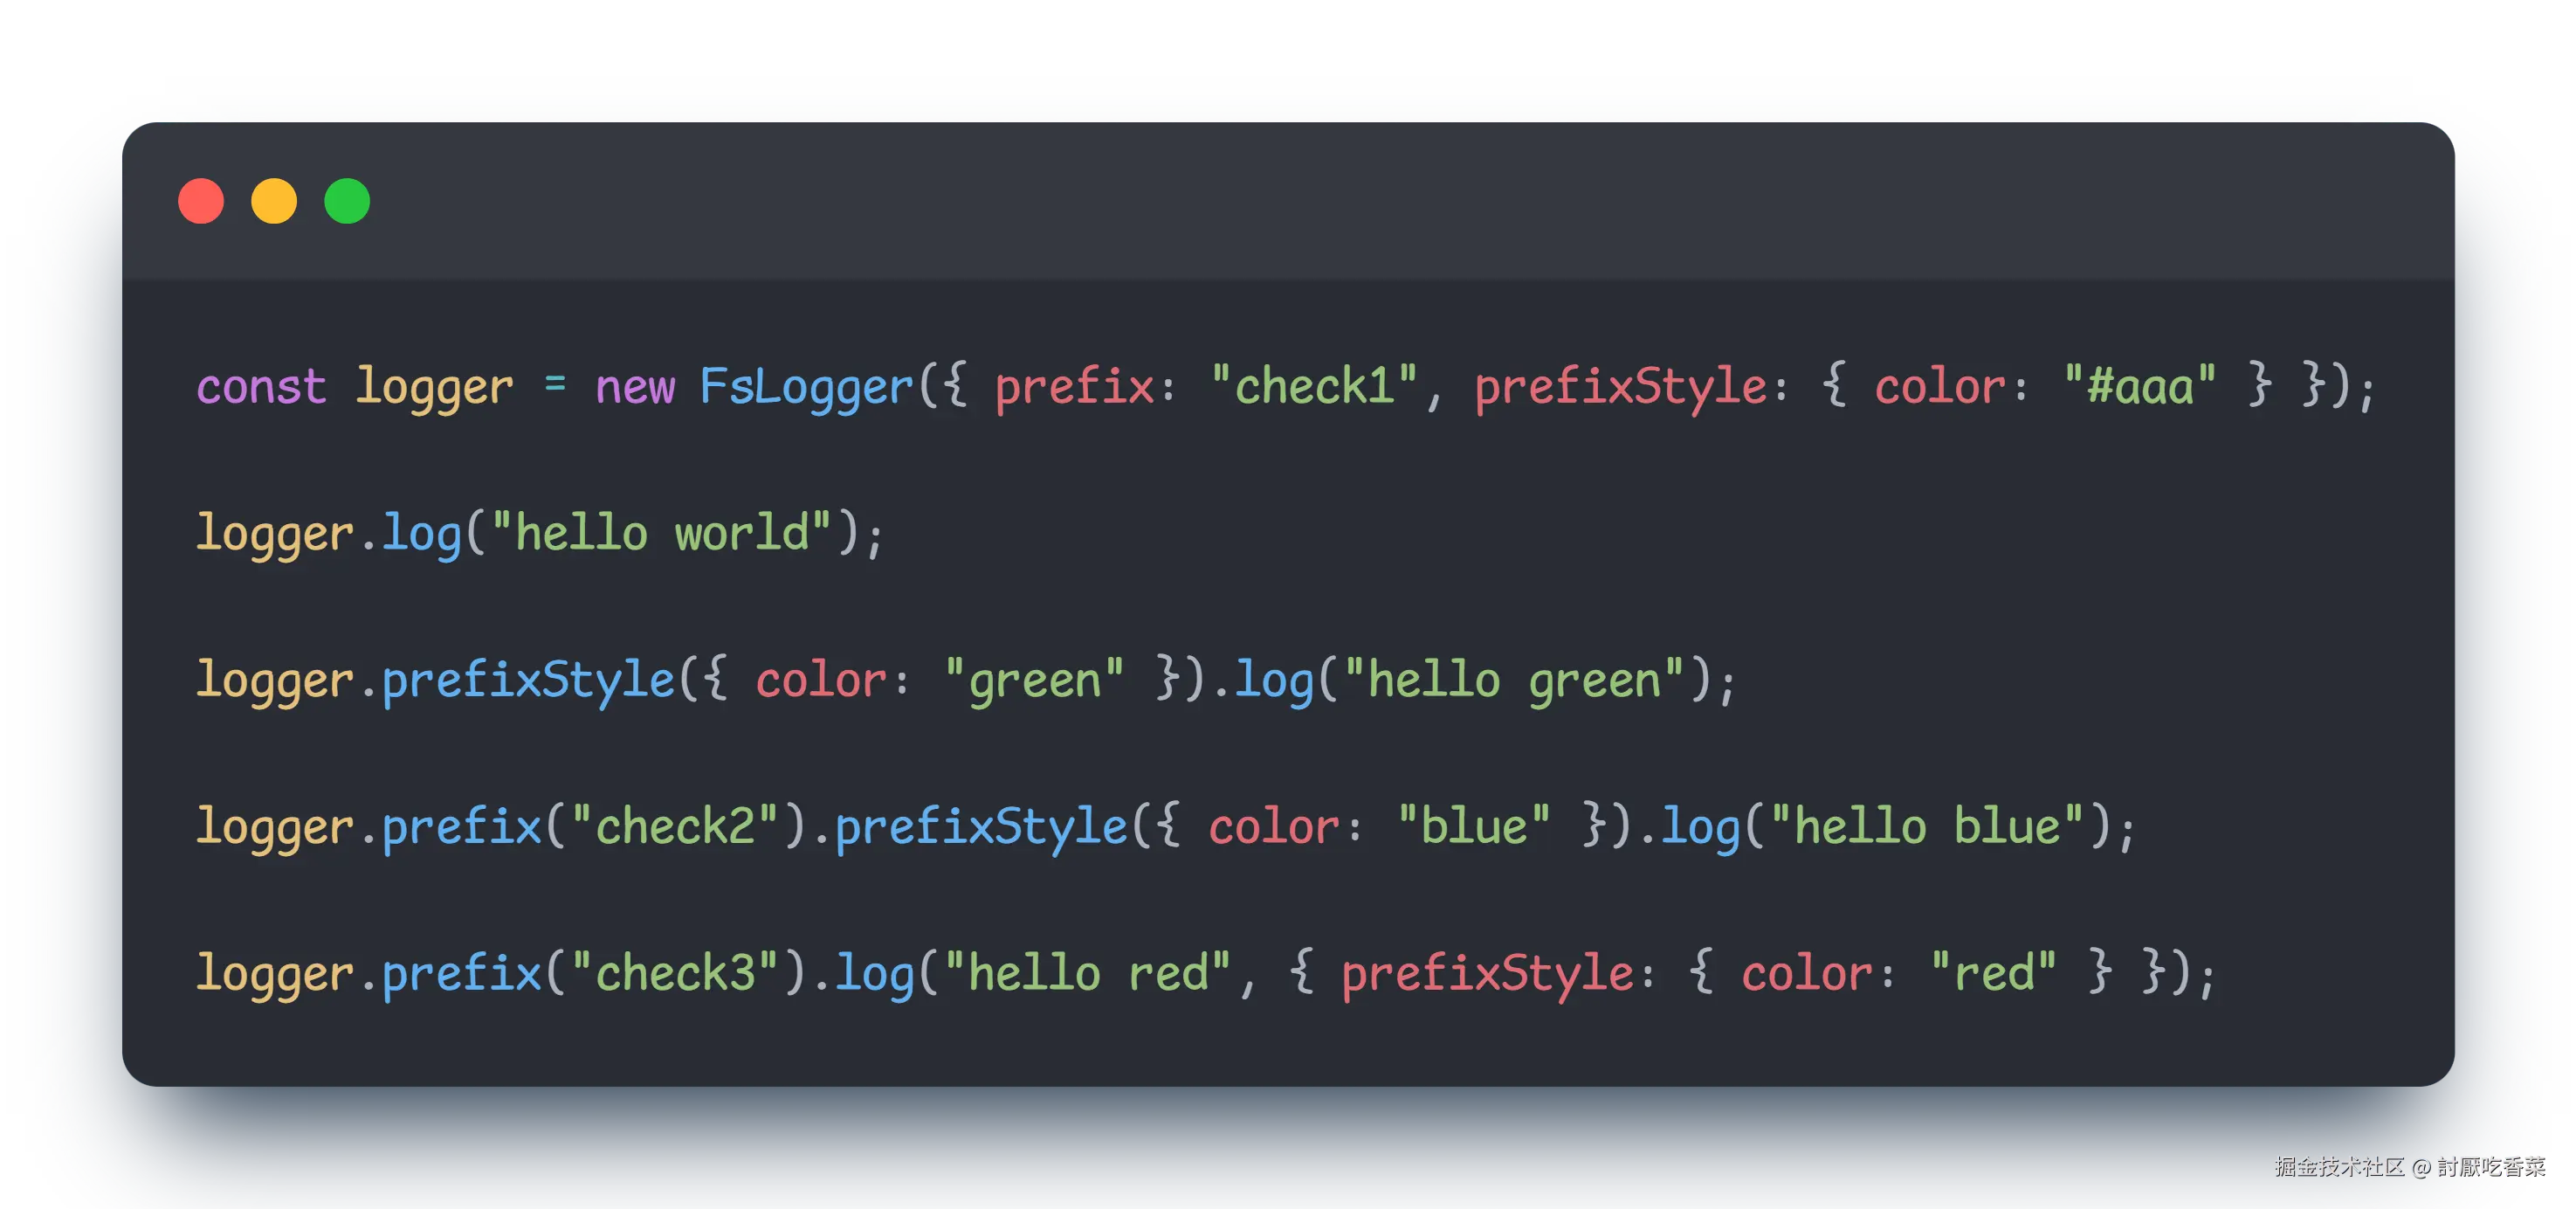2576x1209 pixels.
Task: Click the green maximize window dot
Action: click(x=347, y=201)
